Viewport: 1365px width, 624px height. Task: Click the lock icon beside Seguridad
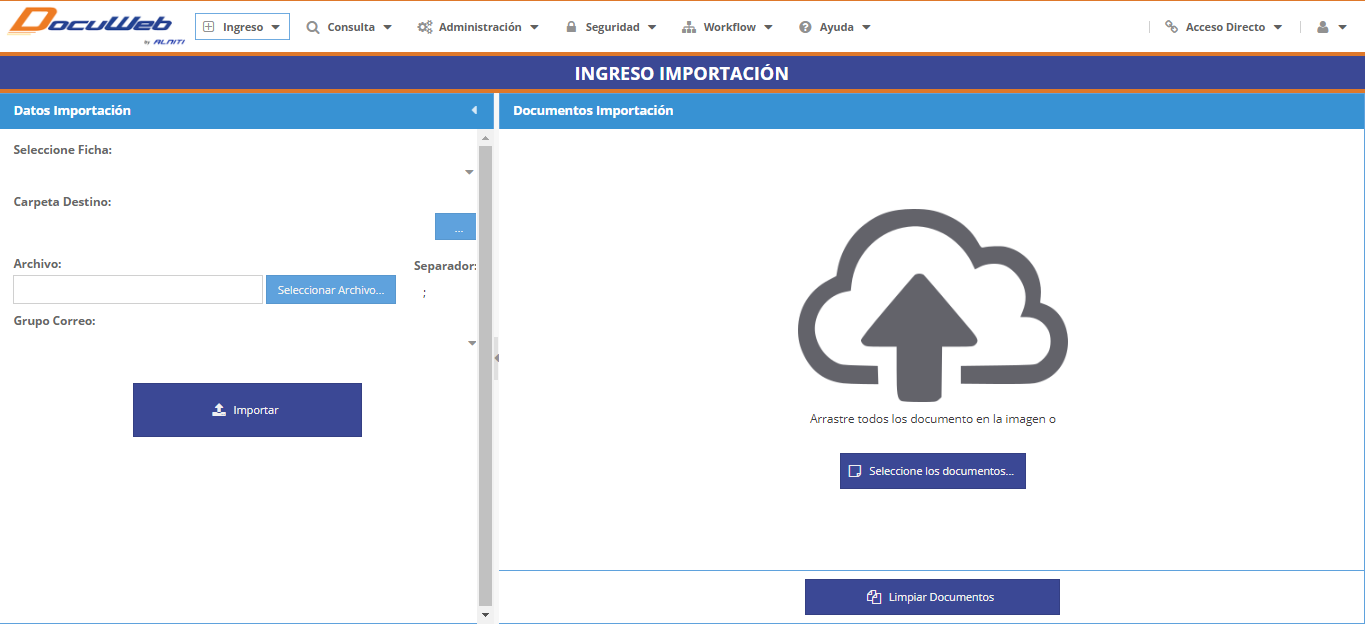573,27
